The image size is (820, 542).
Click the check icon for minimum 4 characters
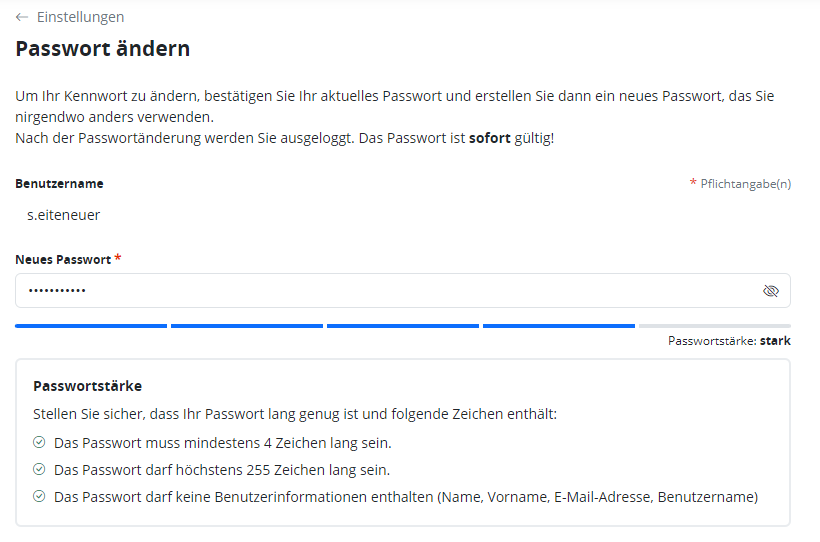pyautogui.click(x=39, y=443)
